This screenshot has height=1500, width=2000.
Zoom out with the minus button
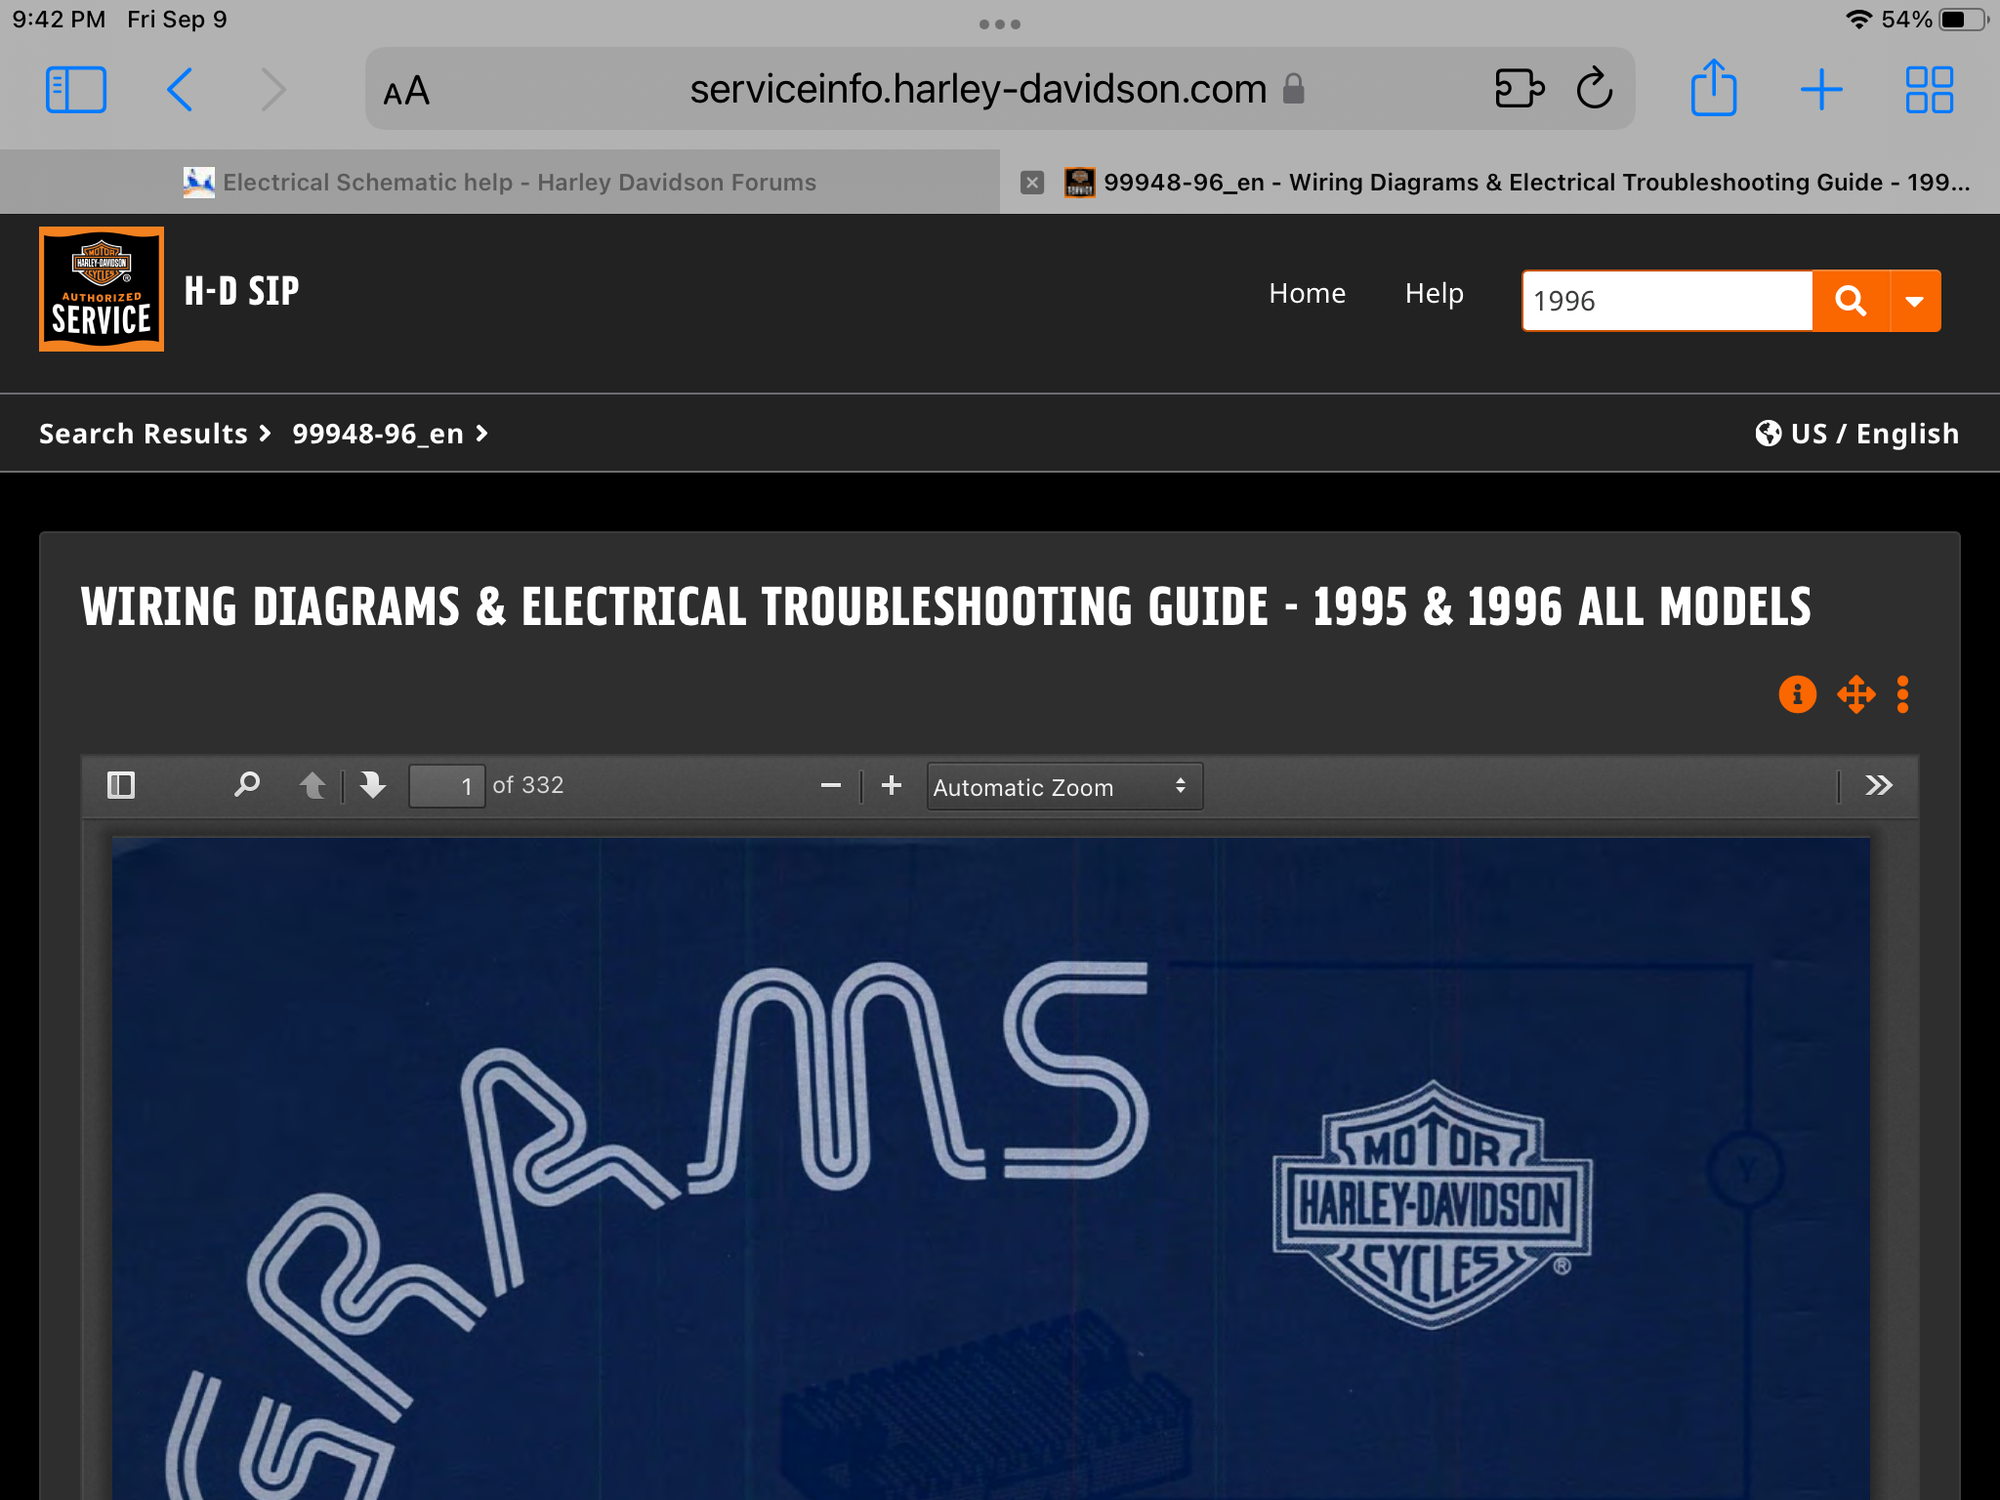(x=830, y=786)
